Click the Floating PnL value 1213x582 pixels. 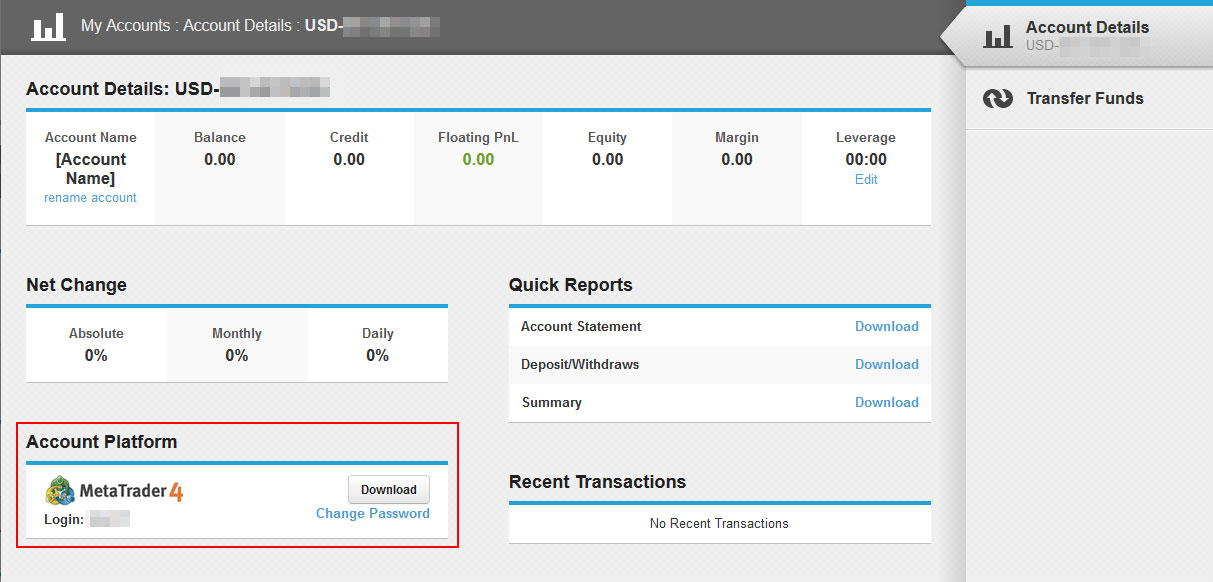point(478,160)
